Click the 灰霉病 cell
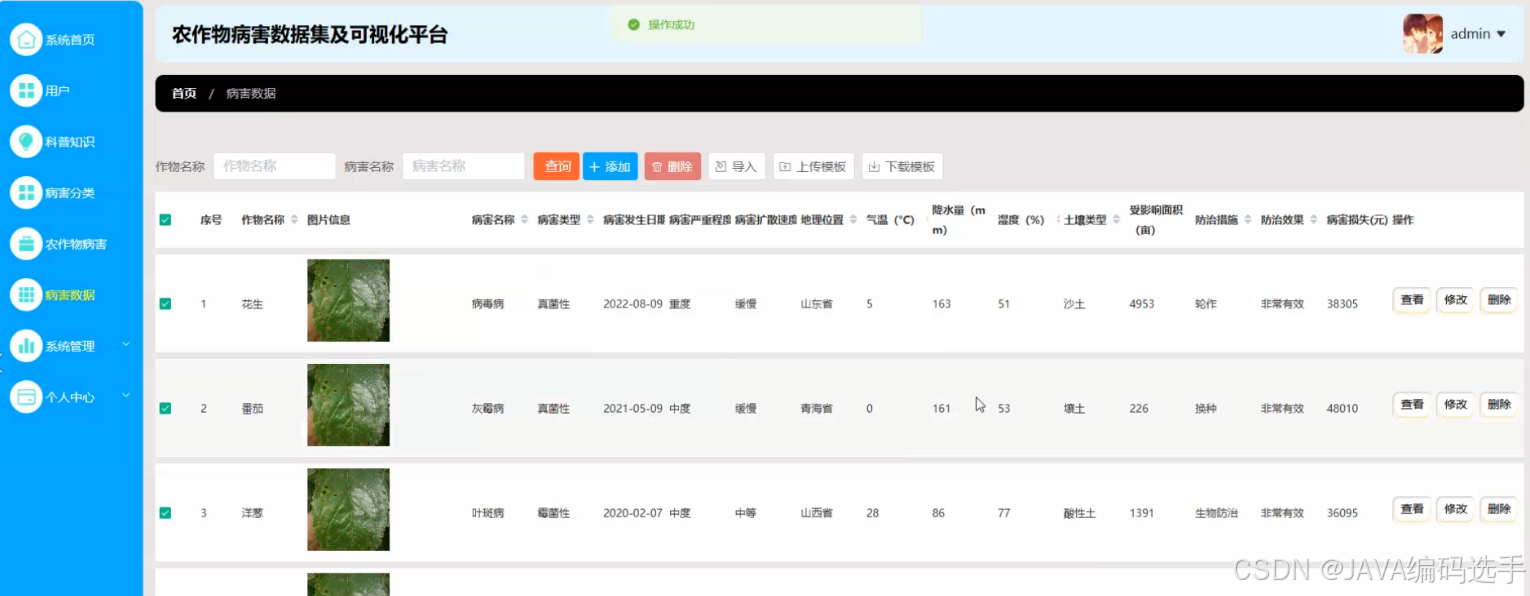The image size is (1530, 596). click(488, 409)
